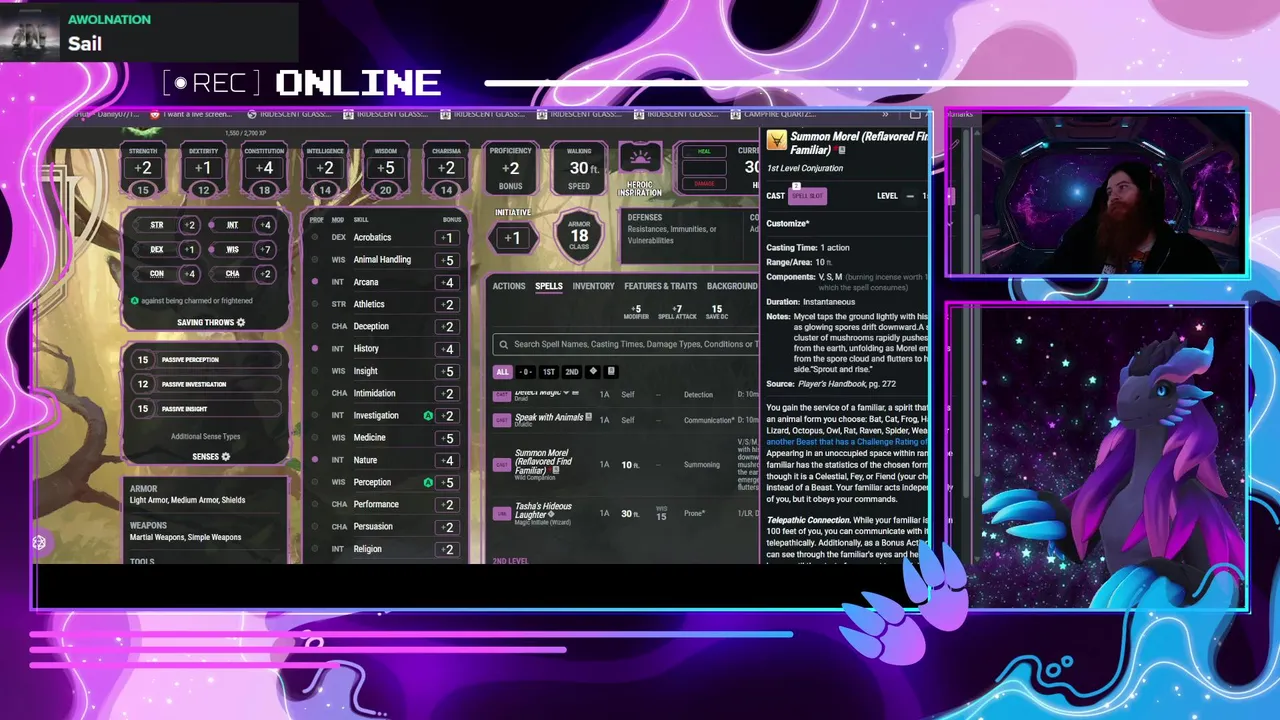Roll Initiative +1
Viewport: 1280px width, 720px height.
512,238
